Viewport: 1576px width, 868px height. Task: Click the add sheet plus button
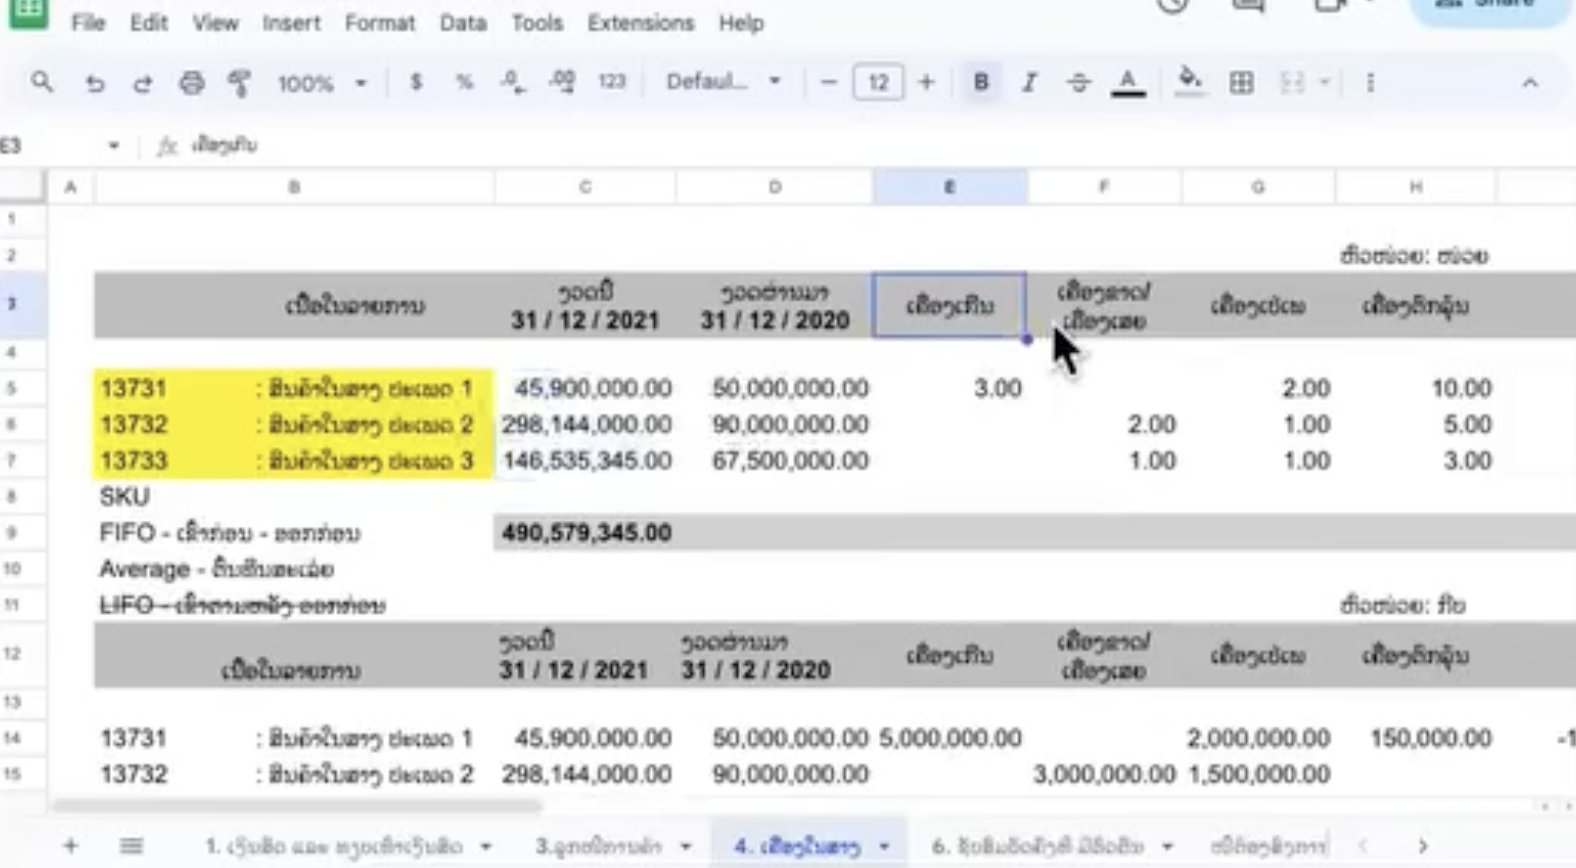[70, 846]
